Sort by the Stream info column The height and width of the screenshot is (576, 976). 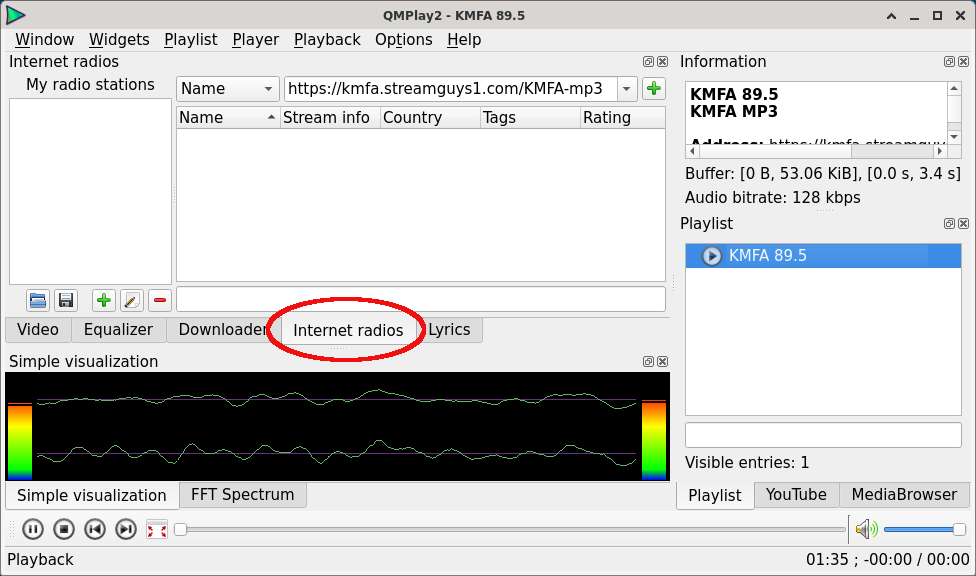point(330,118)
